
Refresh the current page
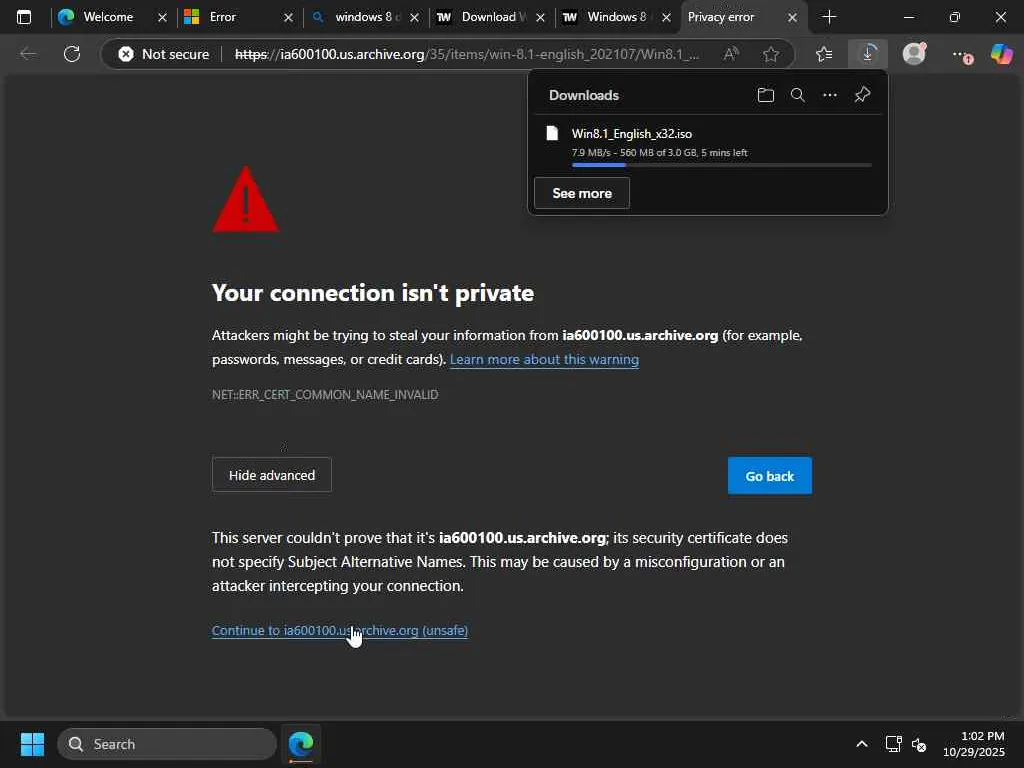(x=72, y=54)
